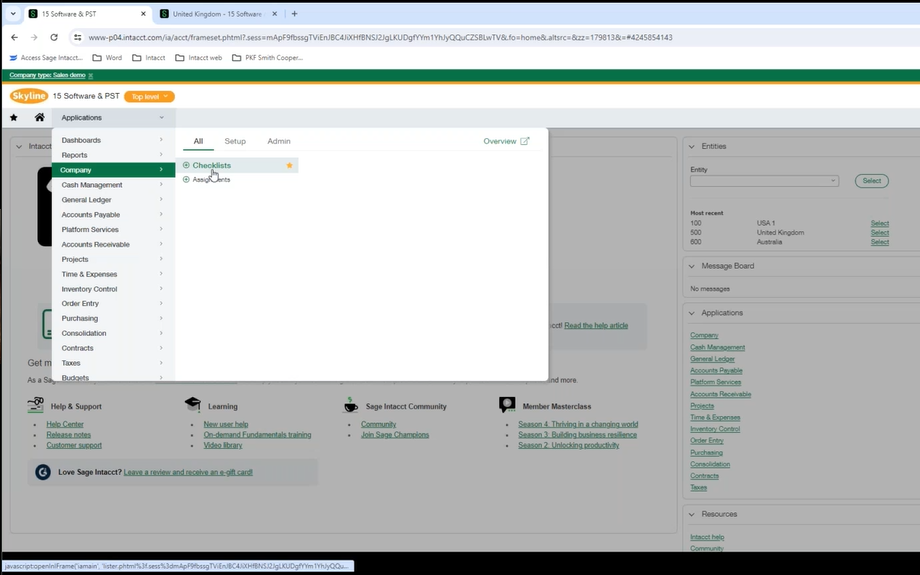Select Accounts Receivable menu item
The image size is (920, 575).
113,244
